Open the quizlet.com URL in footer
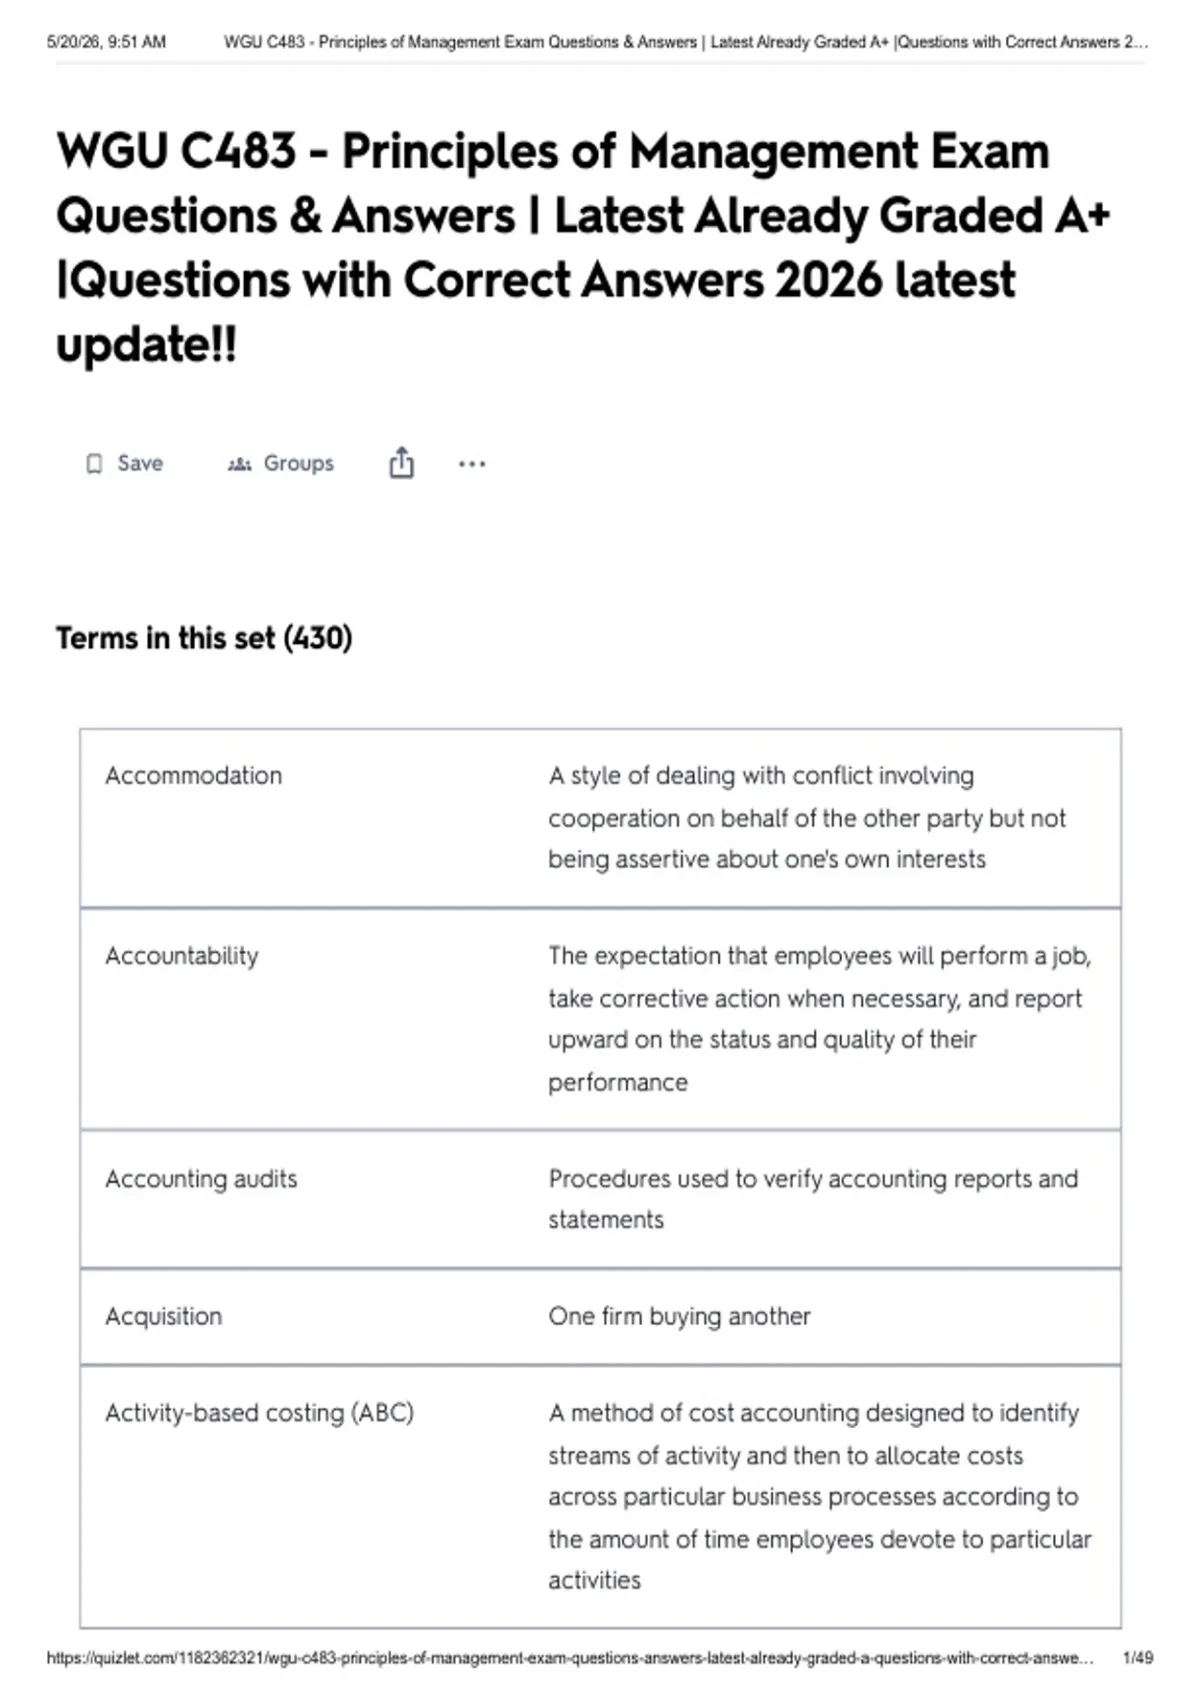 570,1658
